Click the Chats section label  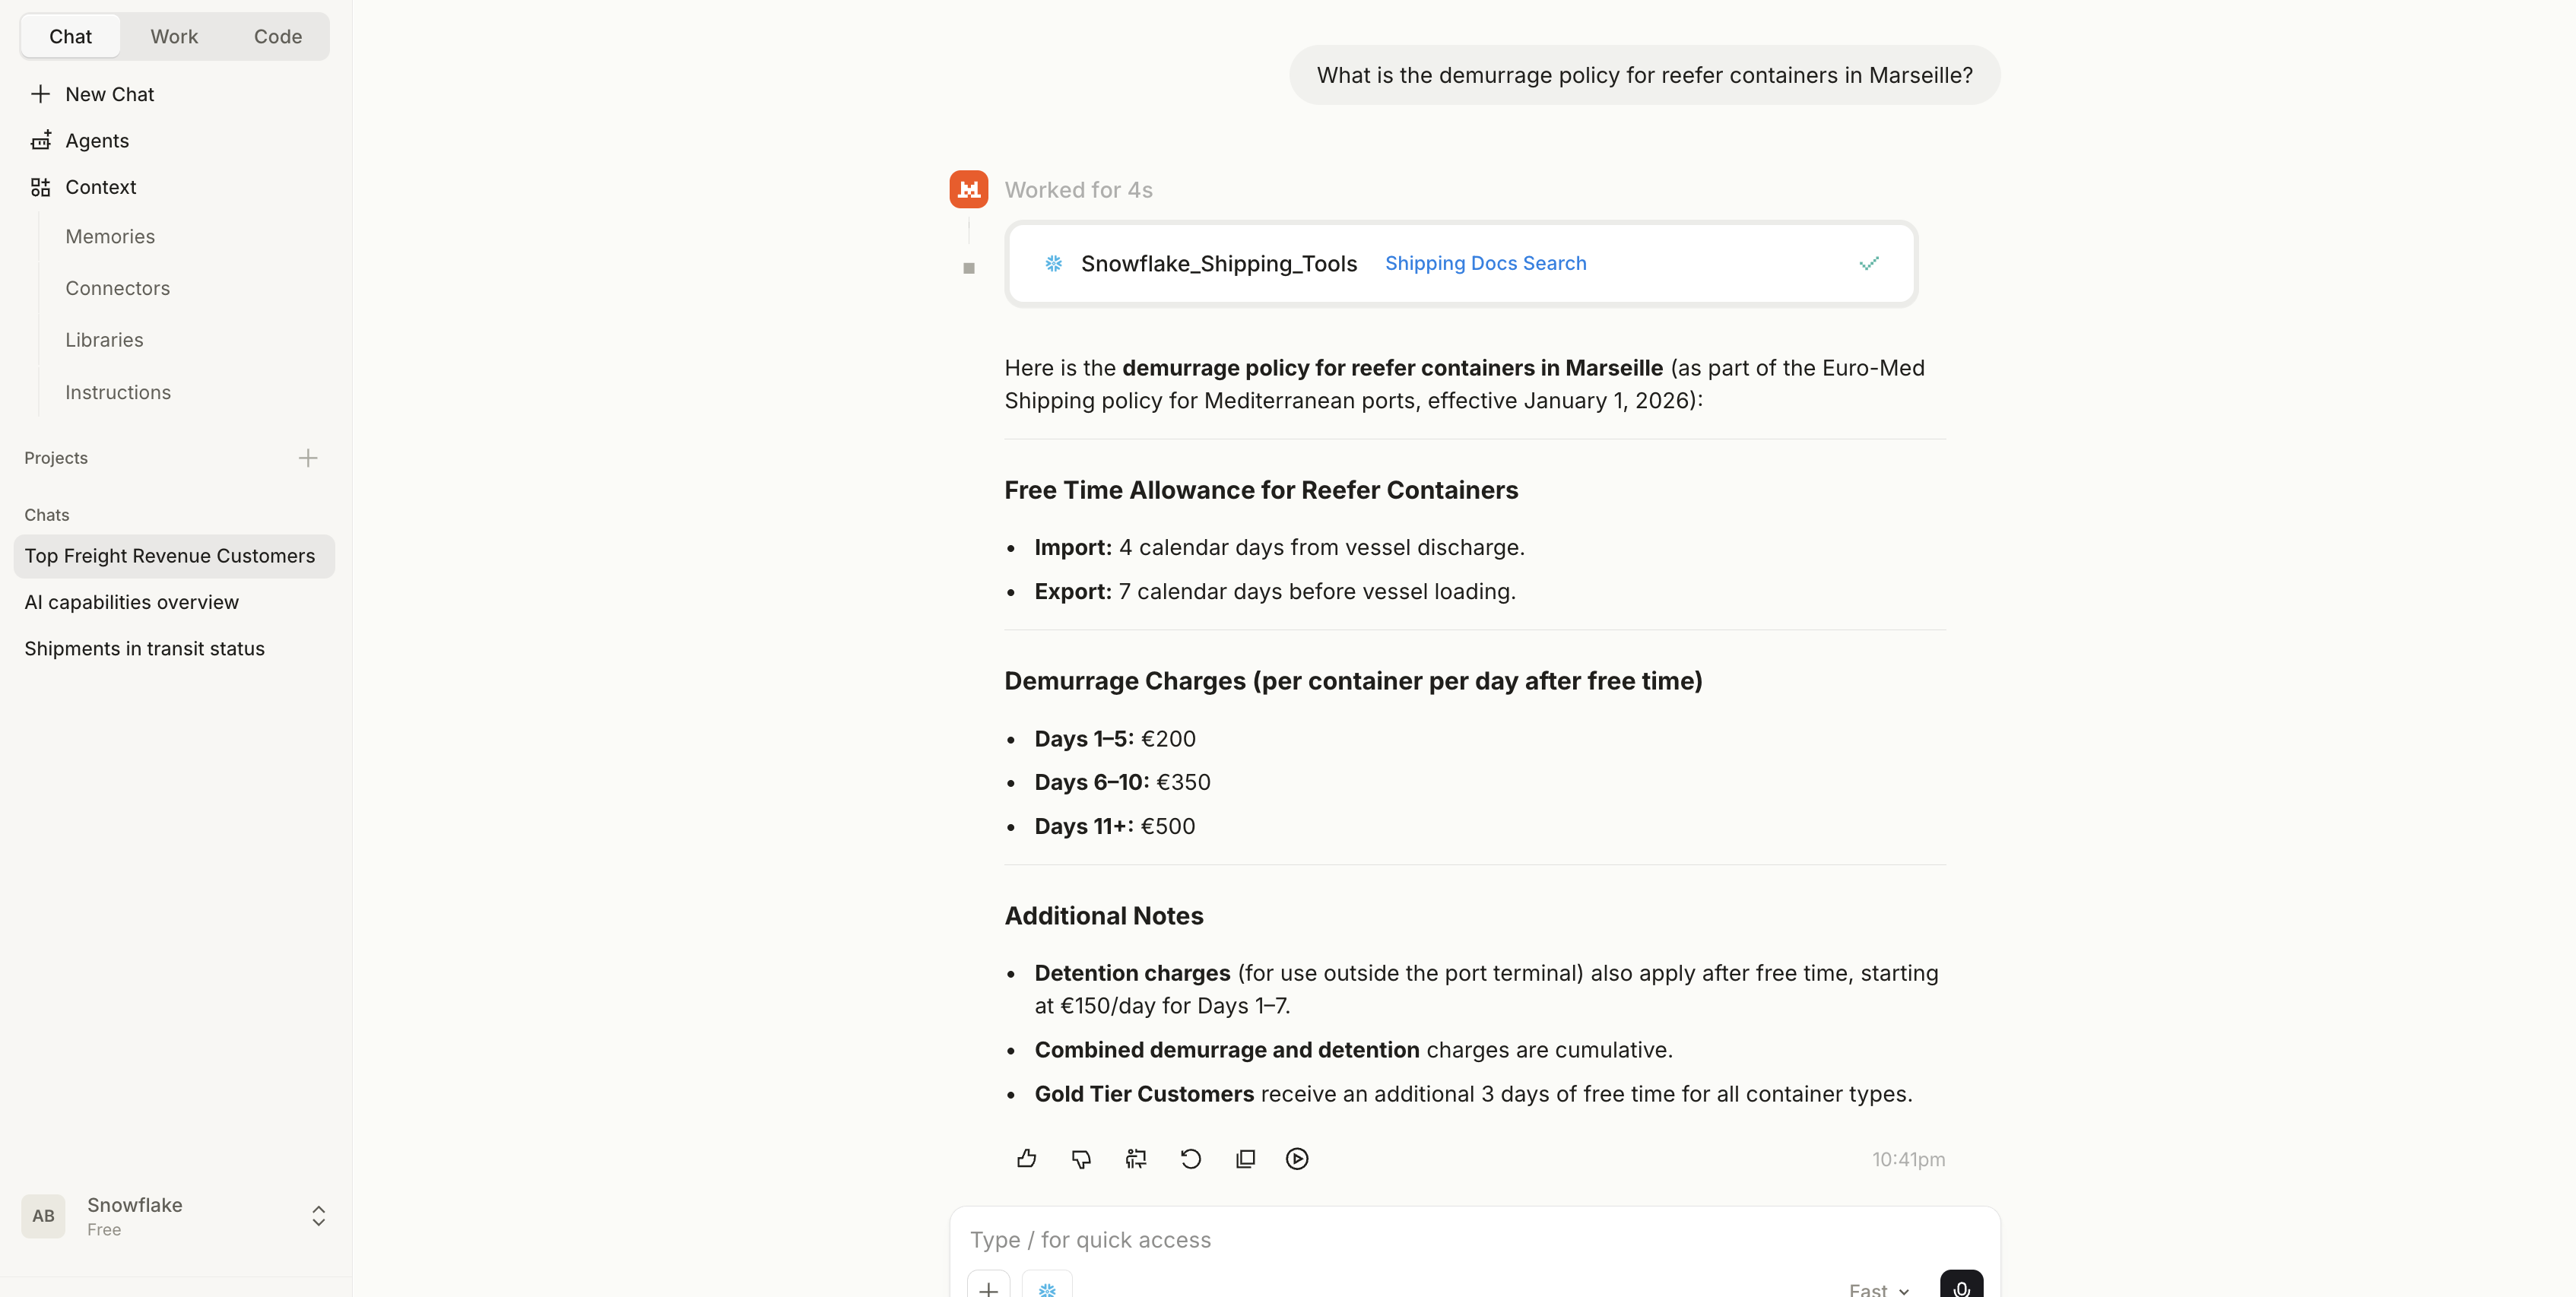tap(47, 515)
